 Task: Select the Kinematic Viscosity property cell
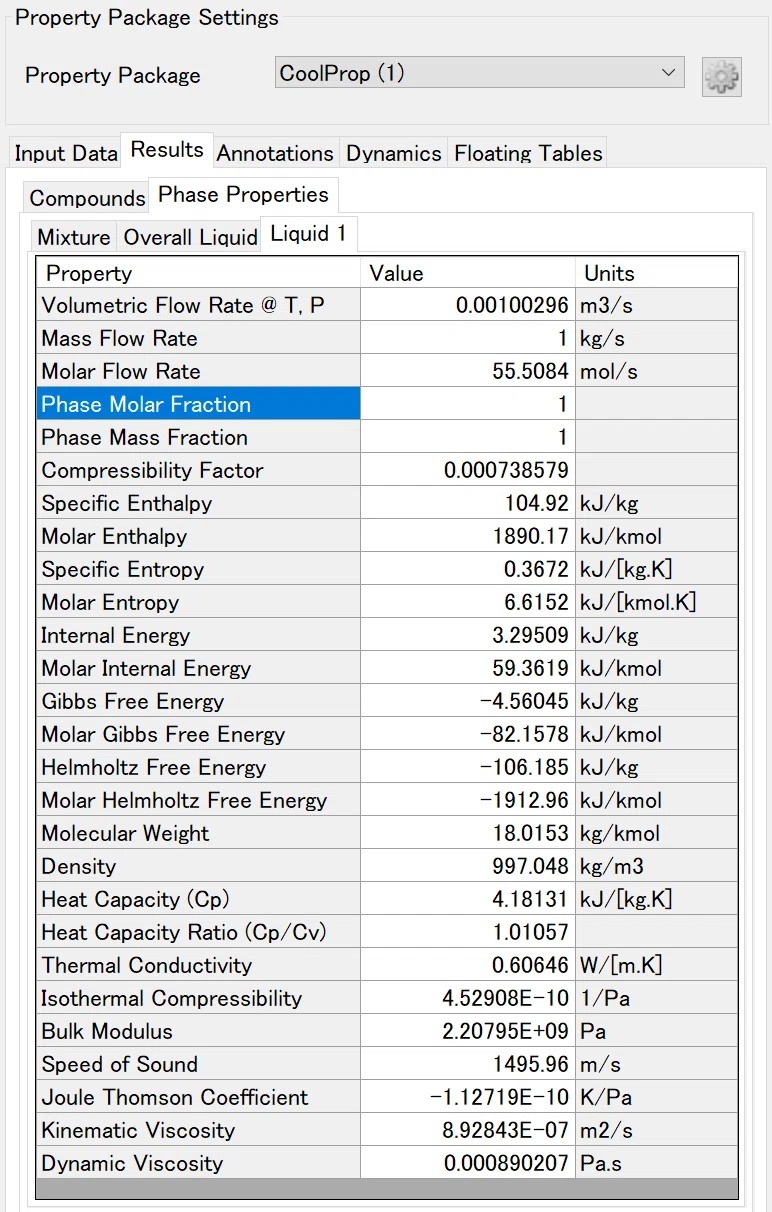(198, 1130)
